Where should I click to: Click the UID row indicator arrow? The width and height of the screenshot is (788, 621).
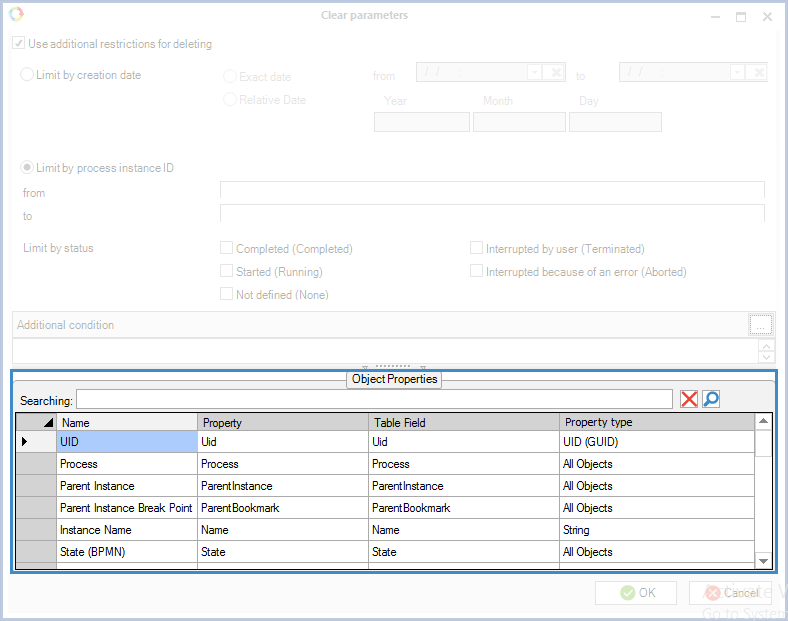tap(25, 441)
